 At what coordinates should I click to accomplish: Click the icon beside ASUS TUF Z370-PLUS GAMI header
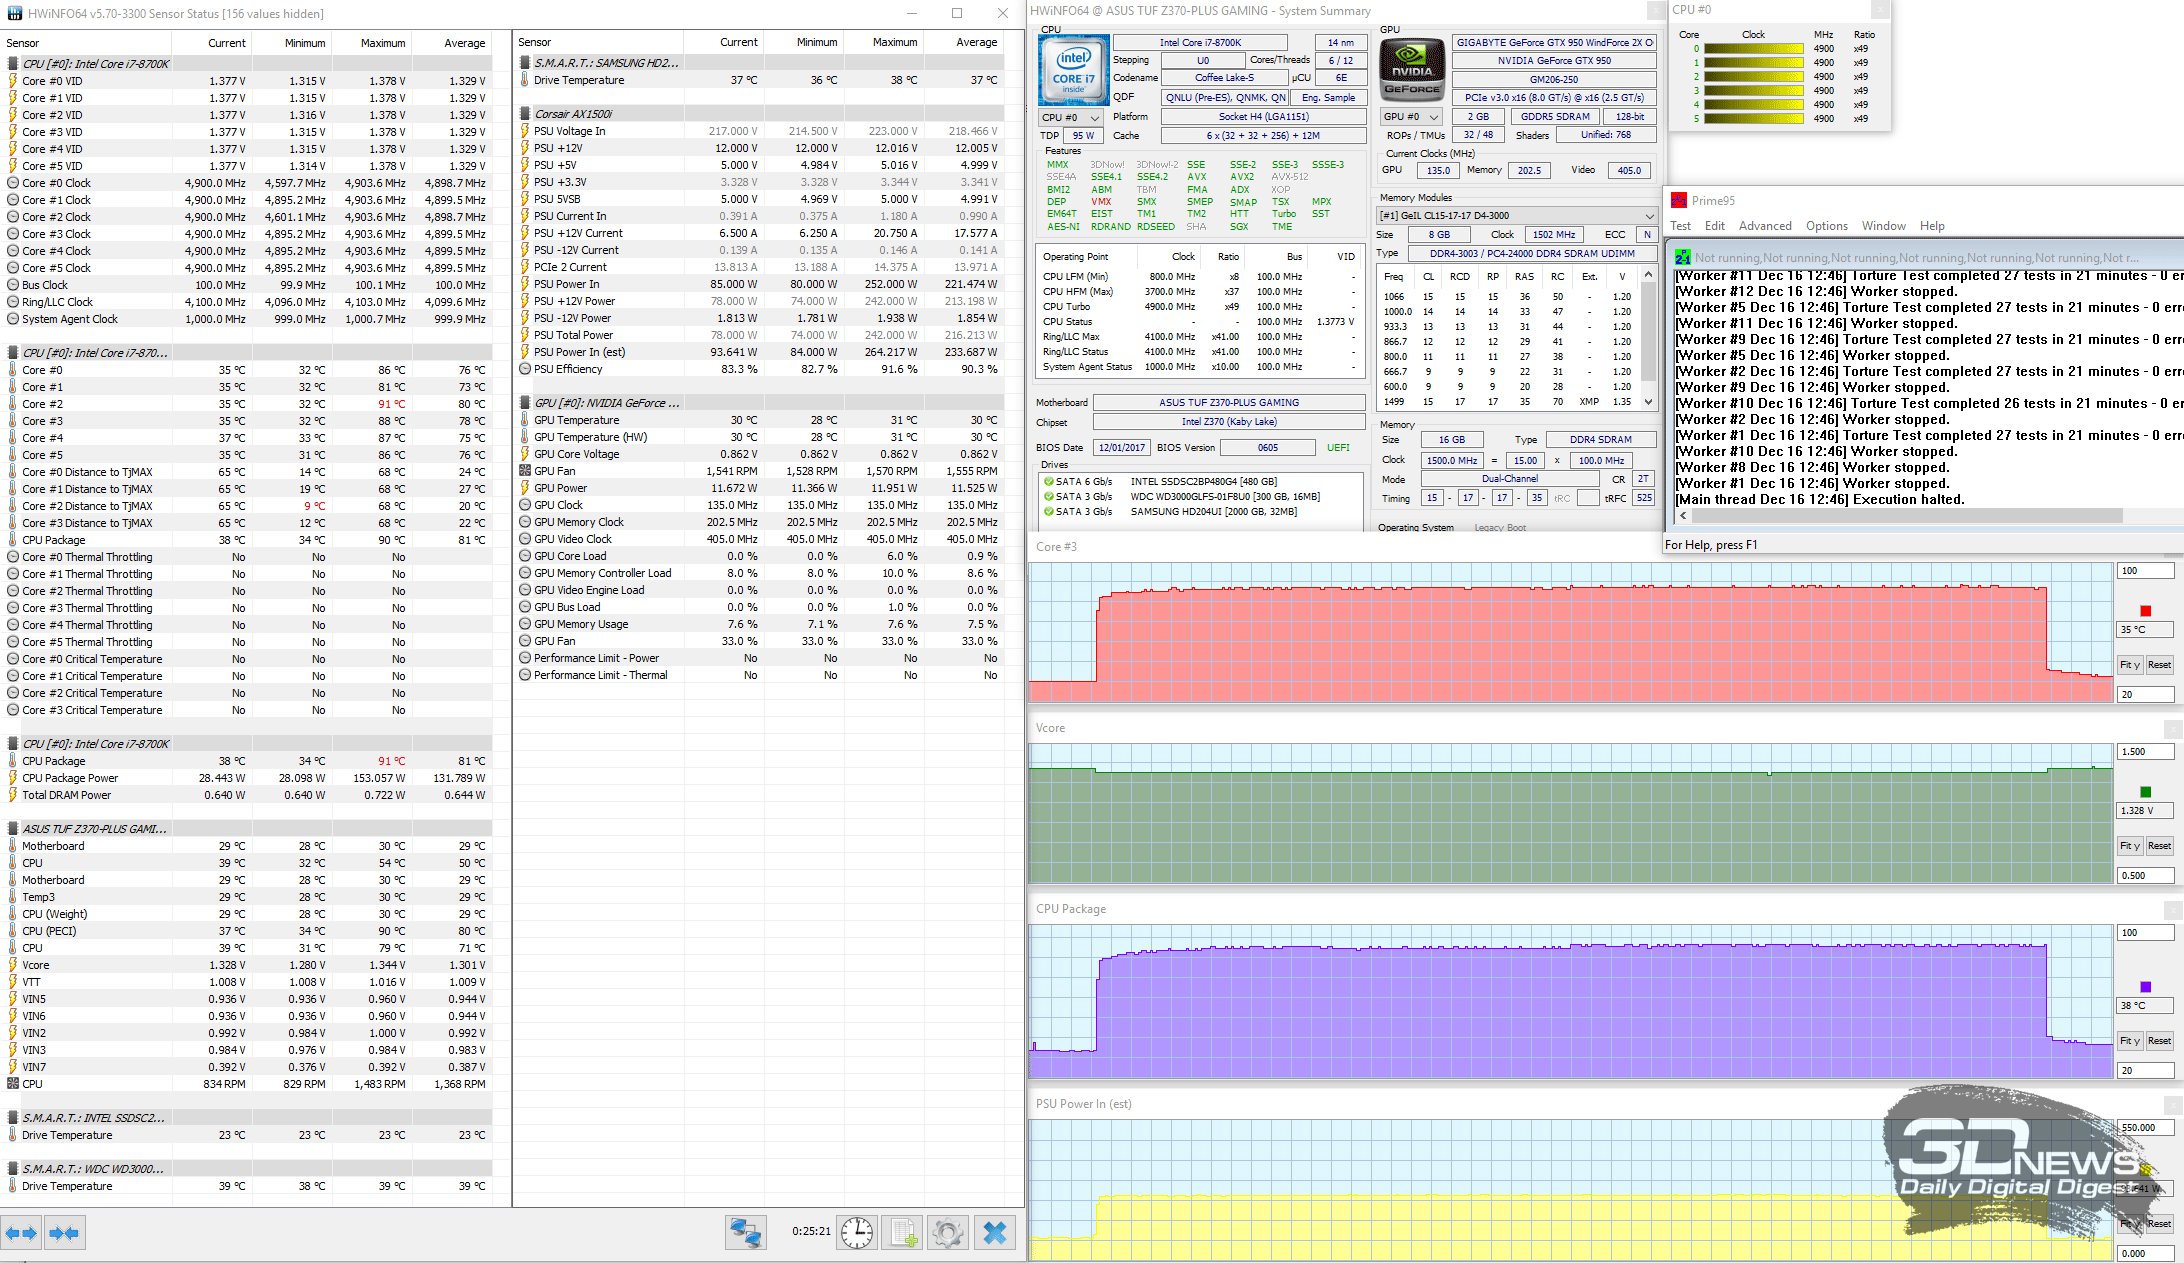point(13,829)
